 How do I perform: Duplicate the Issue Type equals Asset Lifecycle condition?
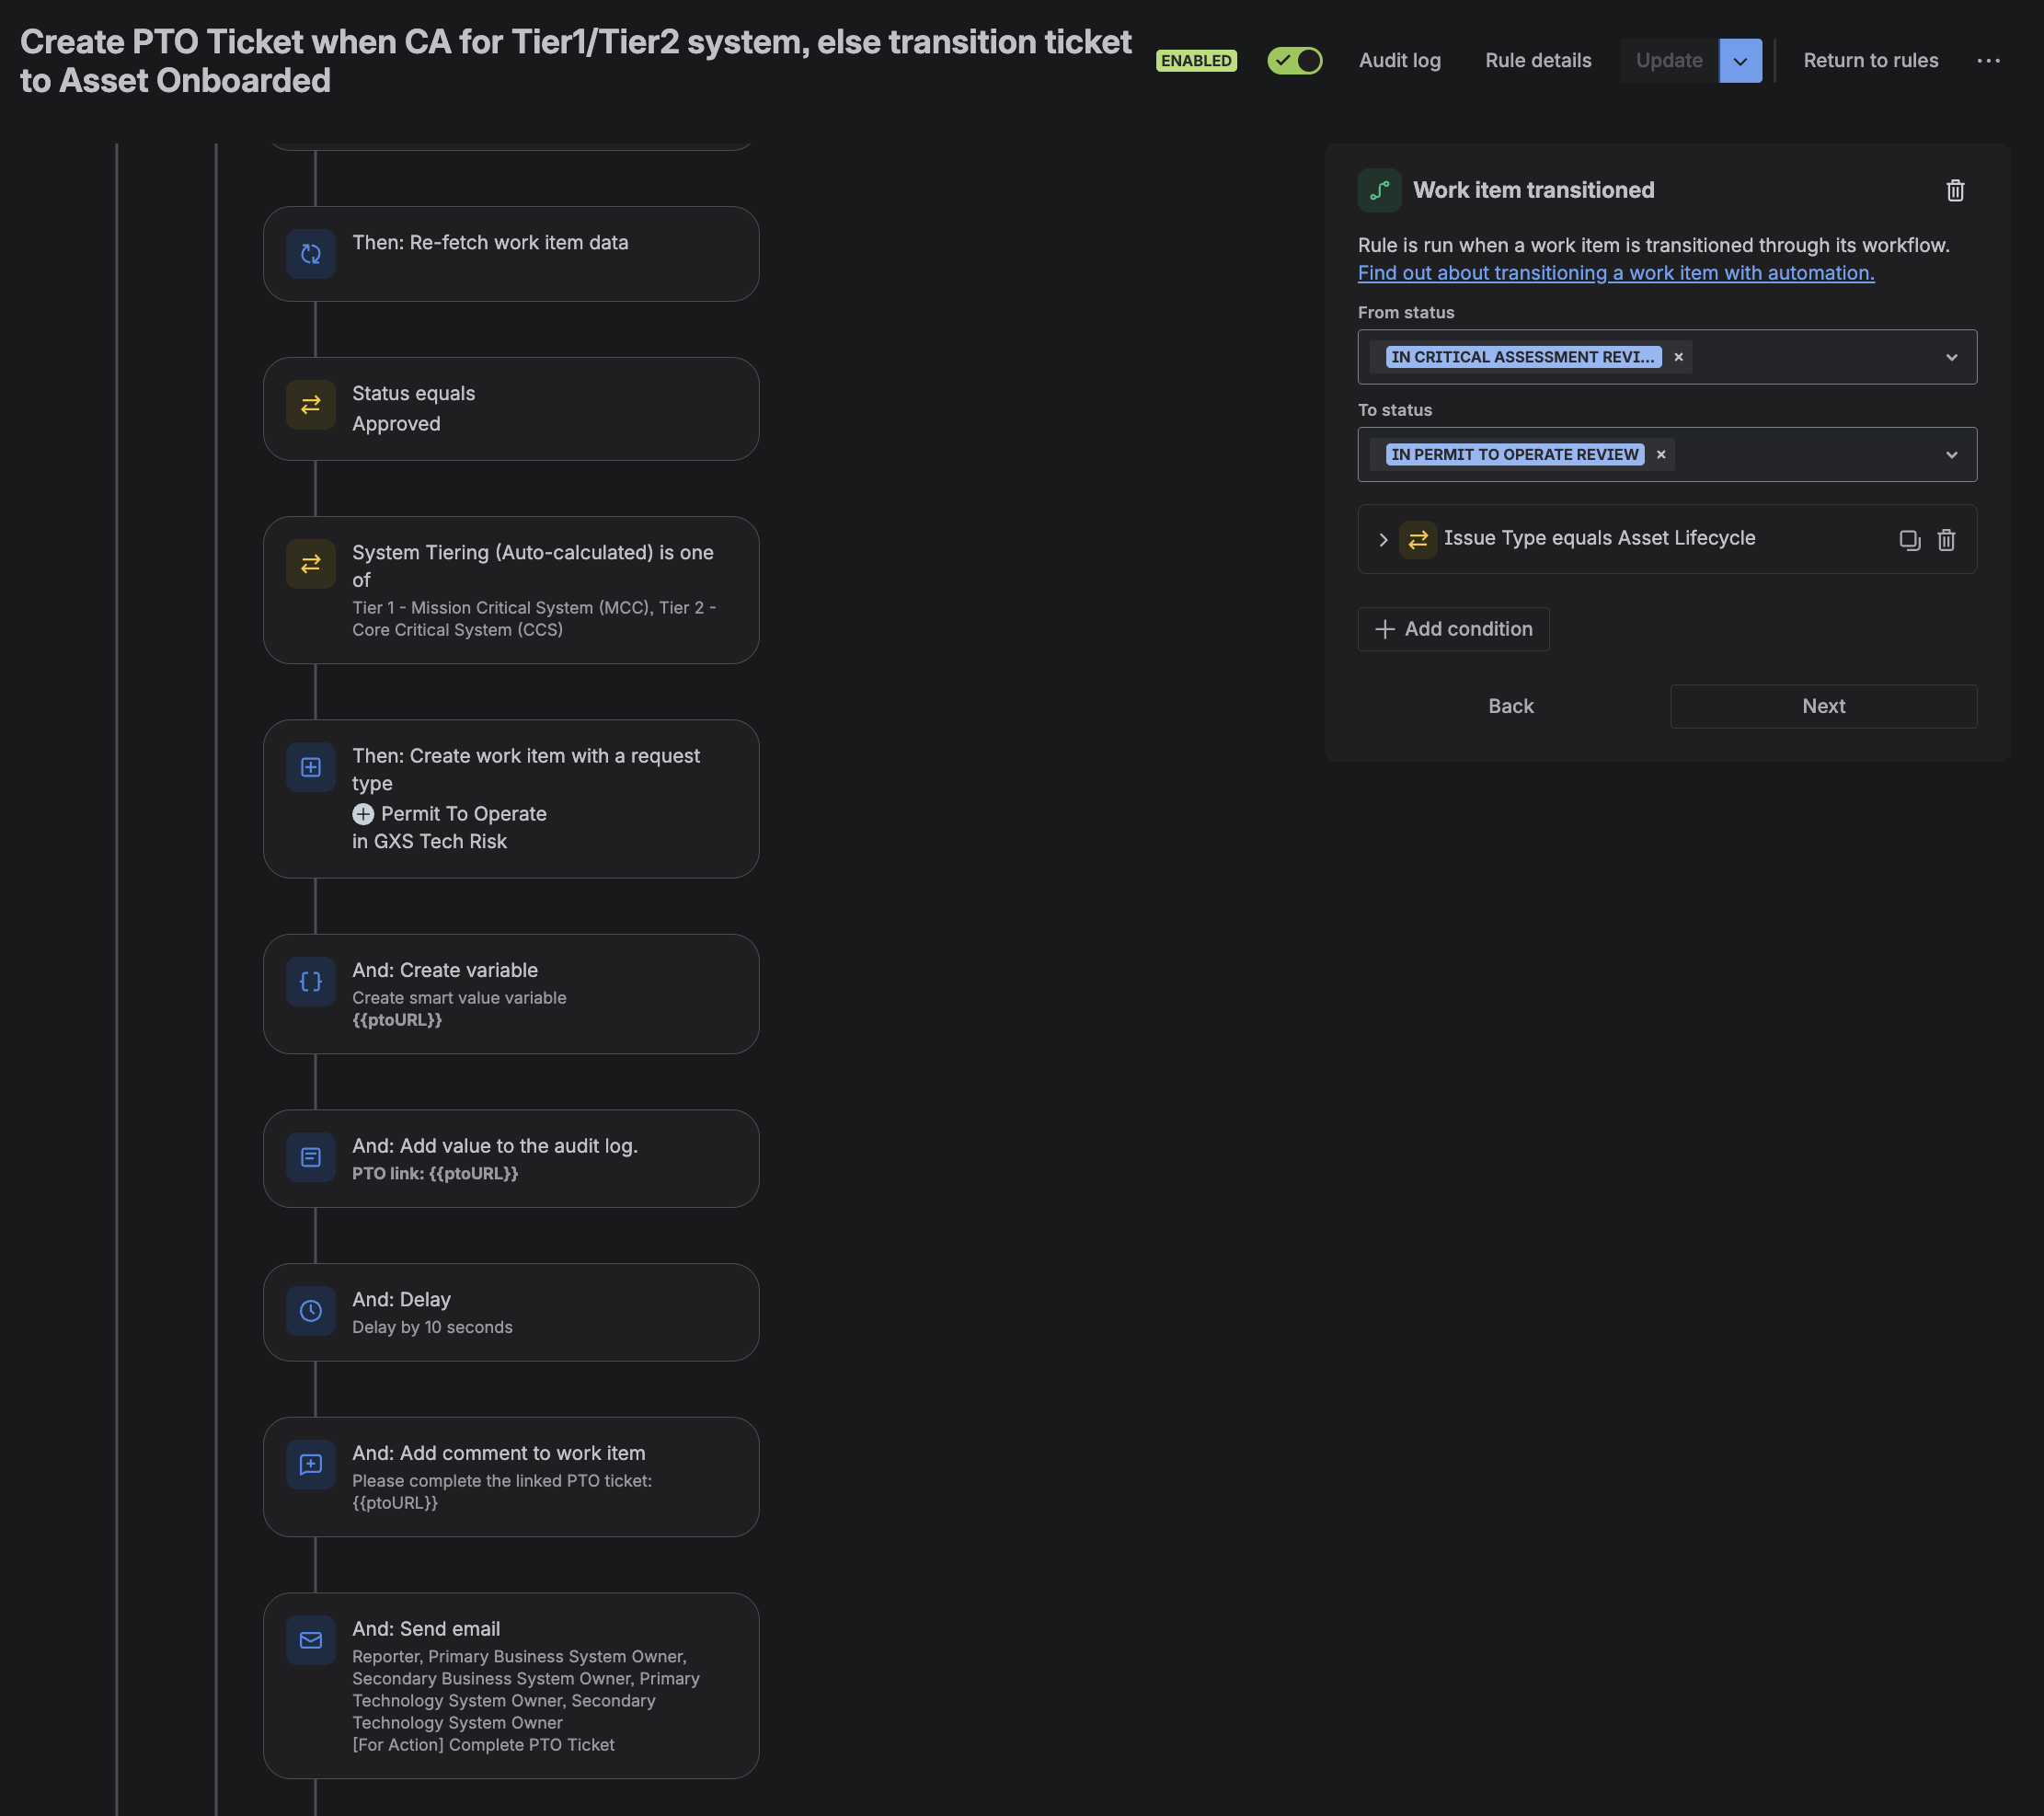(x=1909, y=540)
